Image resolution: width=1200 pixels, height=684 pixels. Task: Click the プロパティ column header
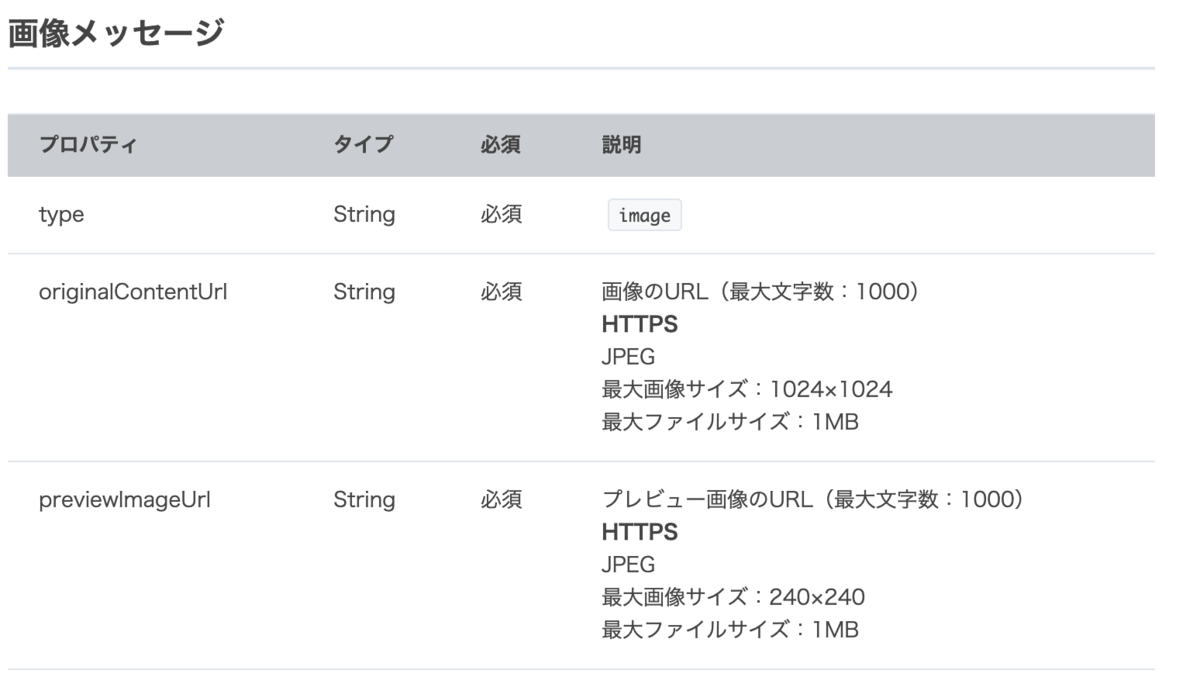[87, 145]
